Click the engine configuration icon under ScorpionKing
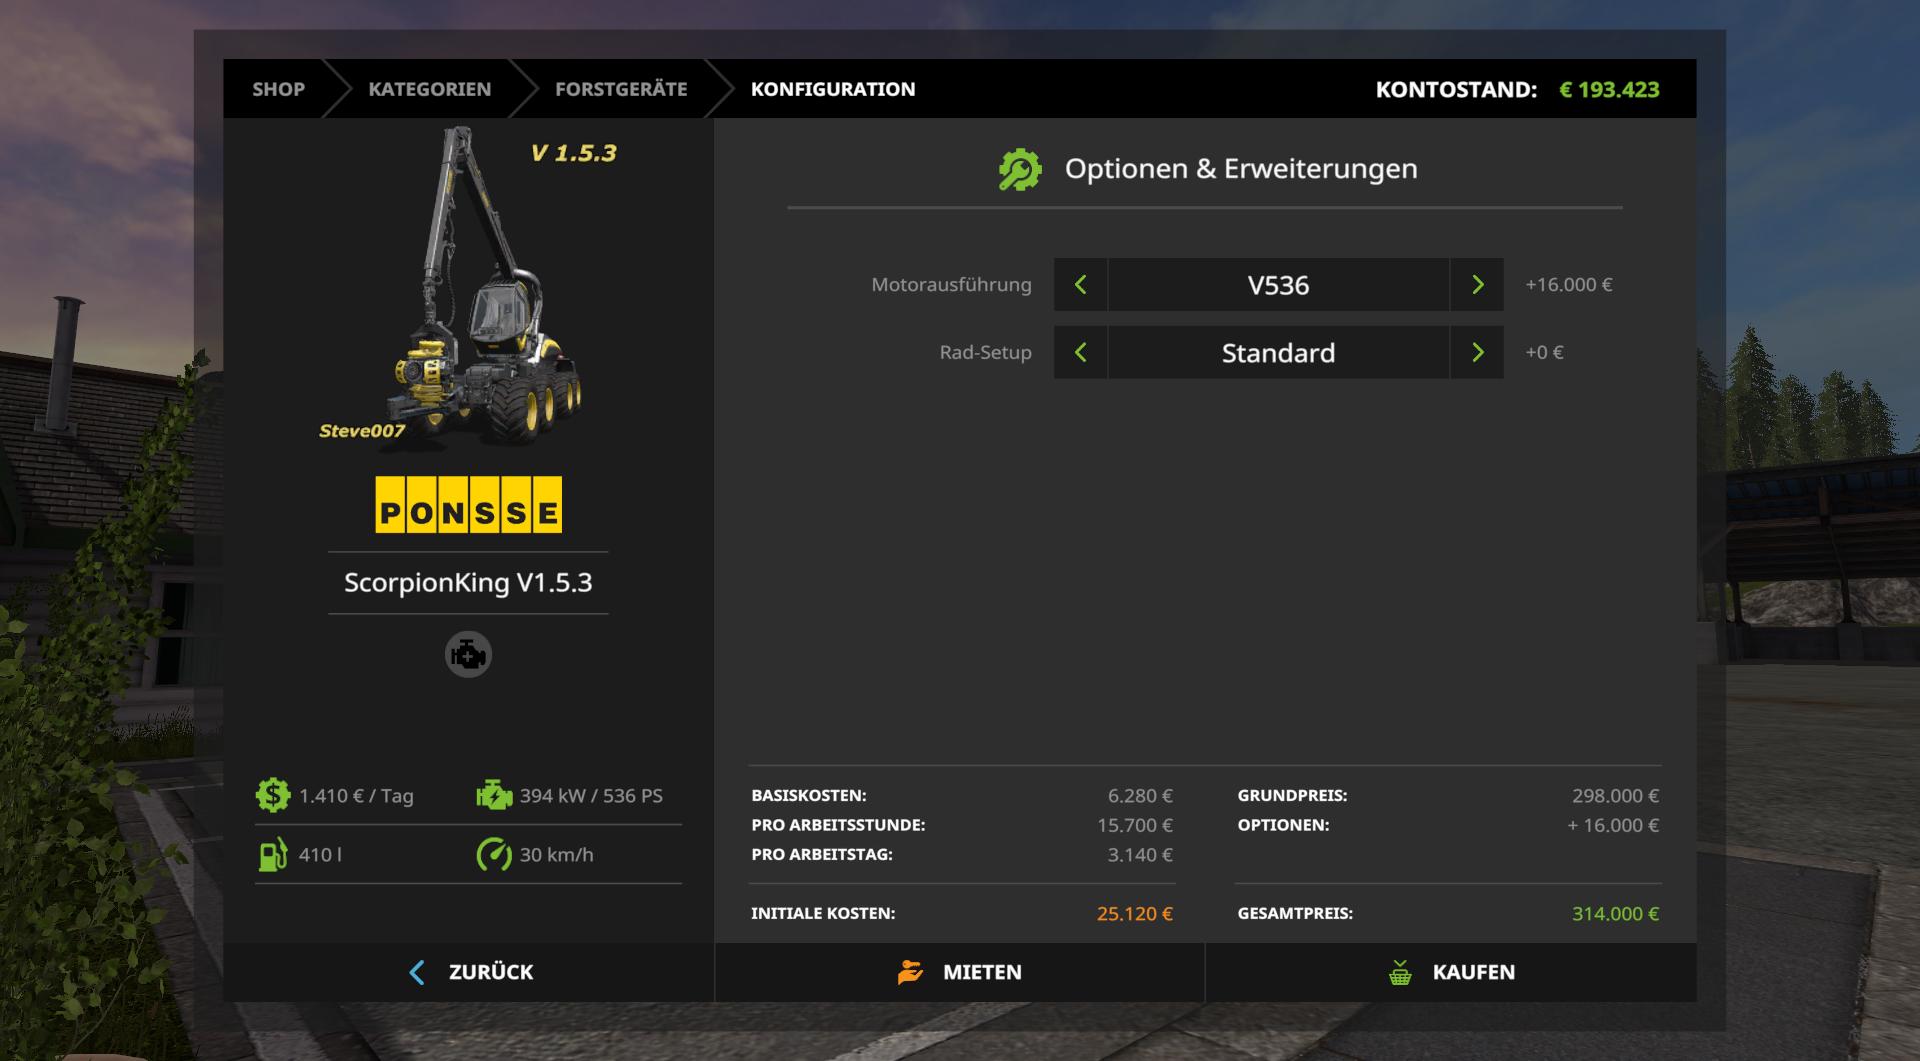The width and height of the screenshot is (1920, 1061). (x=468, y=655)
